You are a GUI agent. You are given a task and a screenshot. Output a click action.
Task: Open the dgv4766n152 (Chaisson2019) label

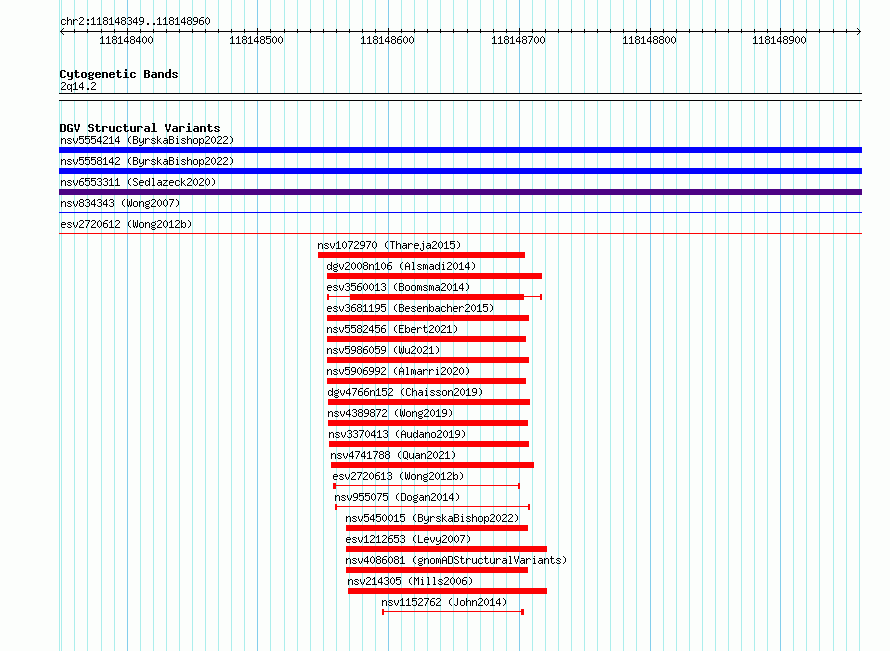(405, 392)
